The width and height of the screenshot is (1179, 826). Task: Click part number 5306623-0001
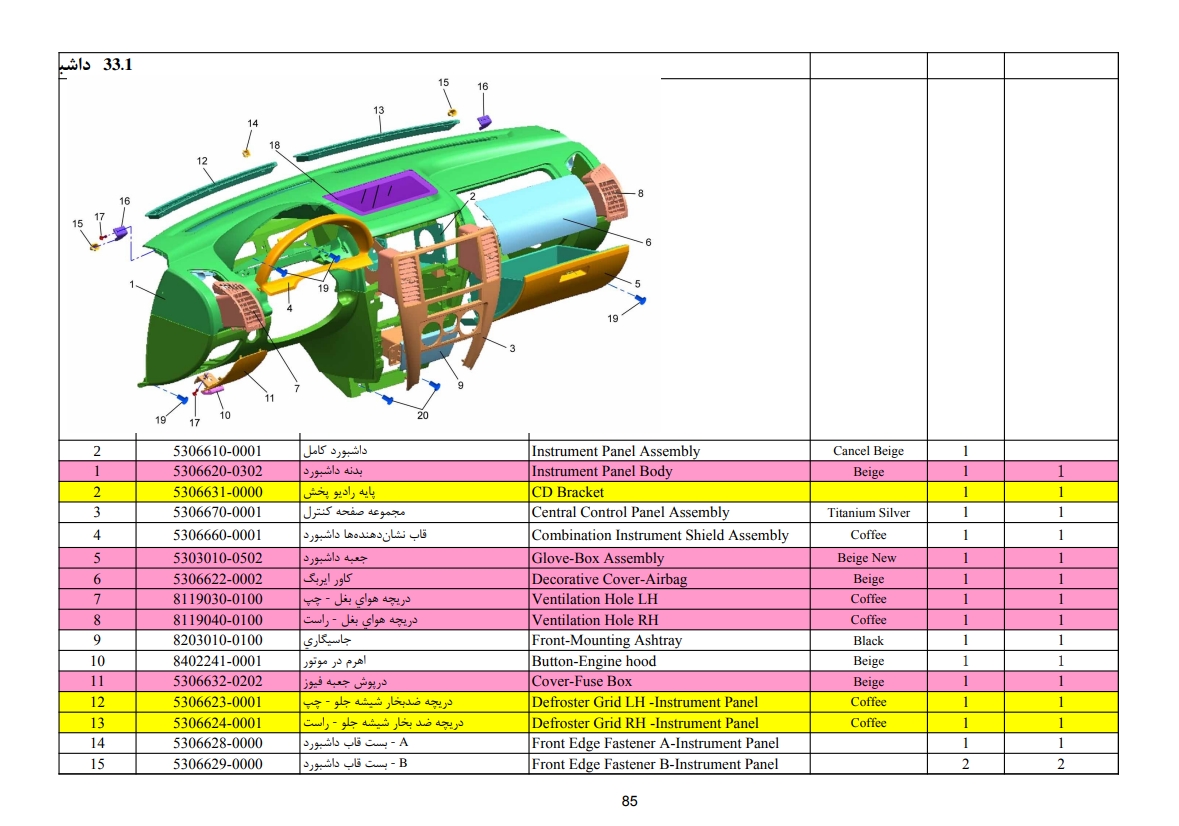click(x=217, y=702)
